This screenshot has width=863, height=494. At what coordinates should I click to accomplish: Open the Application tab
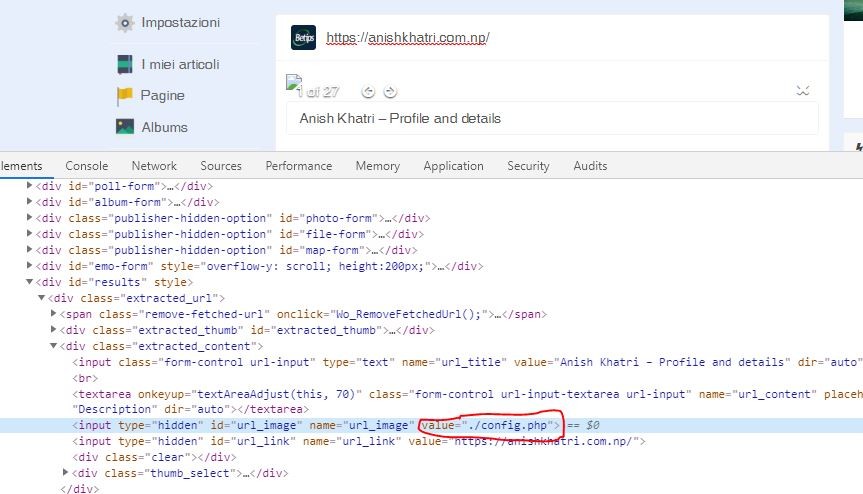click(x=454, y=166)
